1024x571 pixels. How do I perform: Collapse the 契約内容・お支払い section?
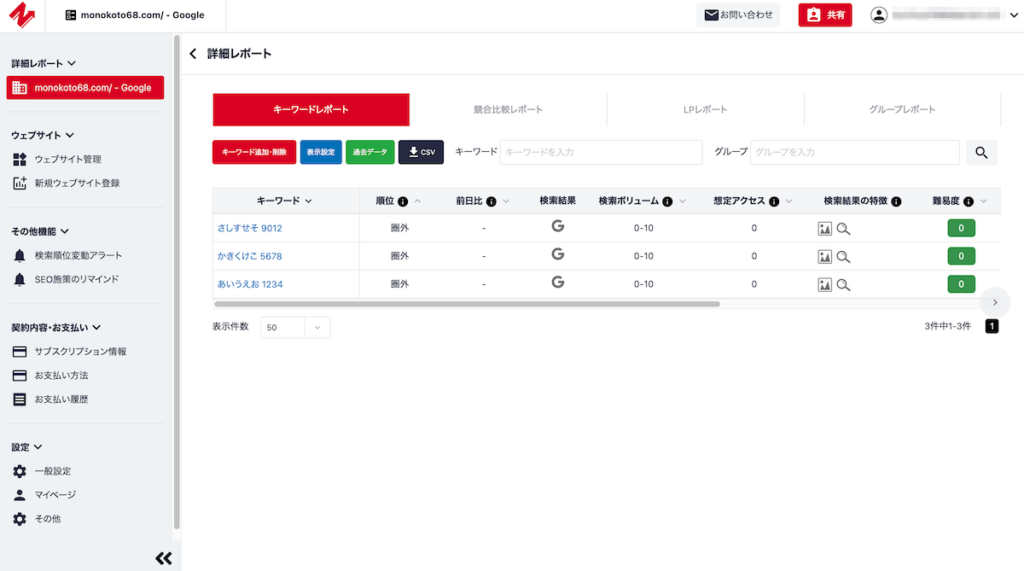tap(97, 327)
